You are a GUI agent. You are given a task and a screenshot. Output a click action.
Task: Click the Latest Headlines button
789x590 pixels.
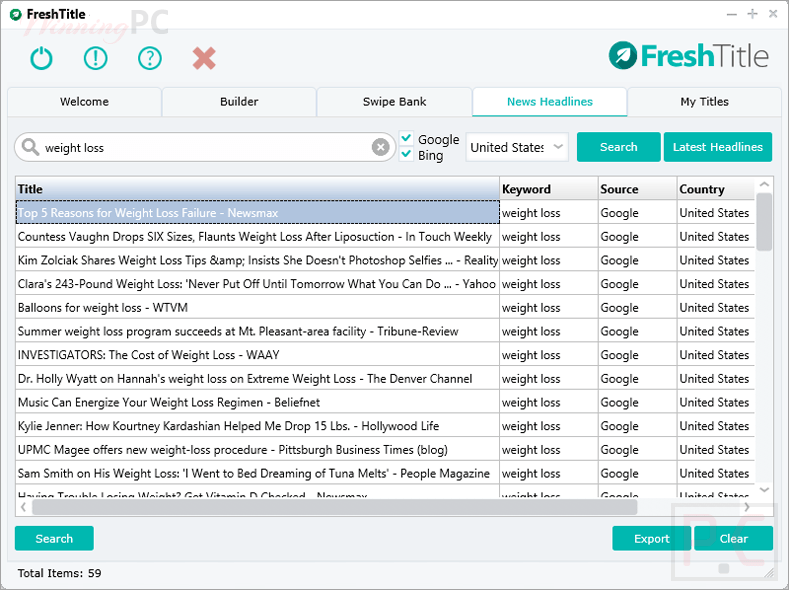coord(718,147)
